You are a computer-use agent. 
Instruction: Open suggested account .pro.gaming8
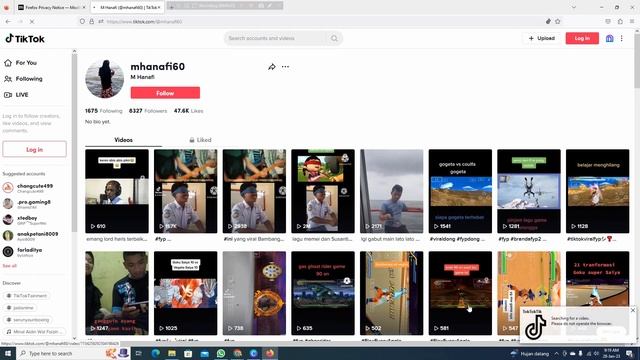coord(34,204)
